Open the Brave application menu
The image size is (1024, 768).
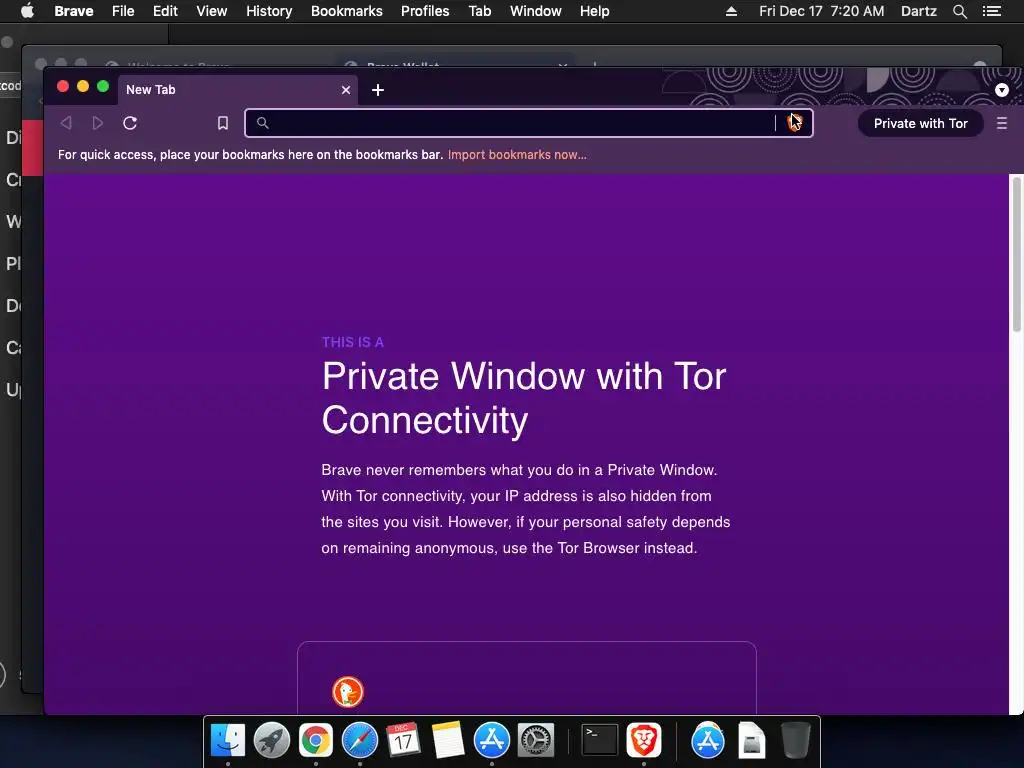pos(74,11)
